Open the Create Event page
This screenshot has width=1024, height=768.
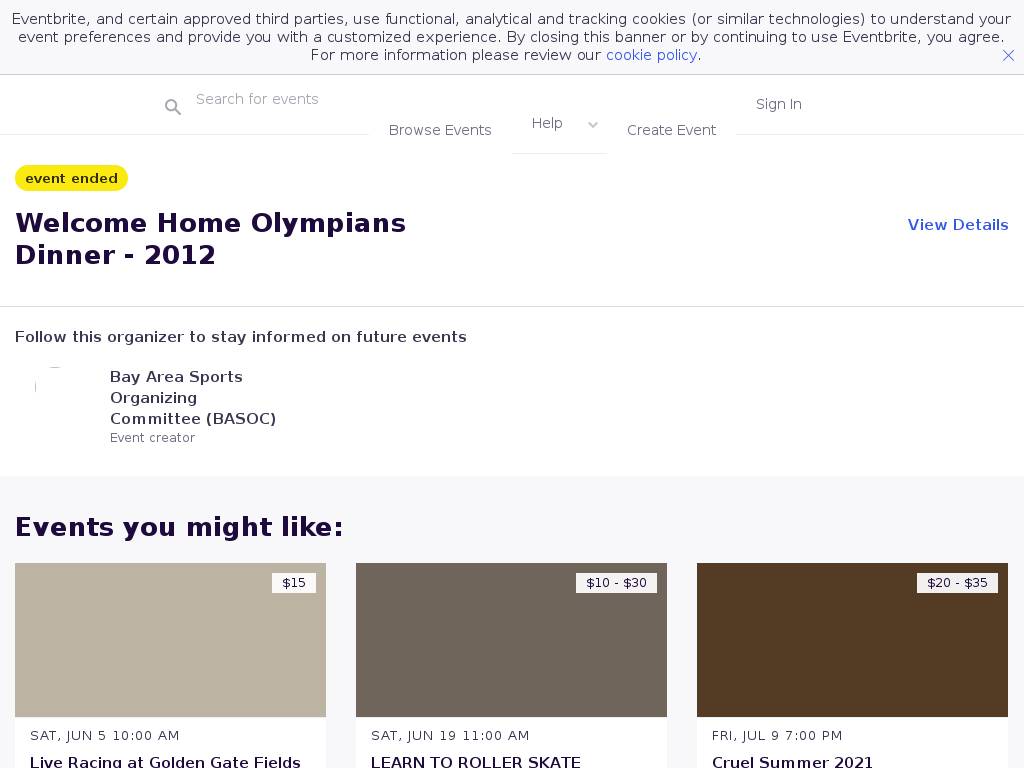(671, 130)
